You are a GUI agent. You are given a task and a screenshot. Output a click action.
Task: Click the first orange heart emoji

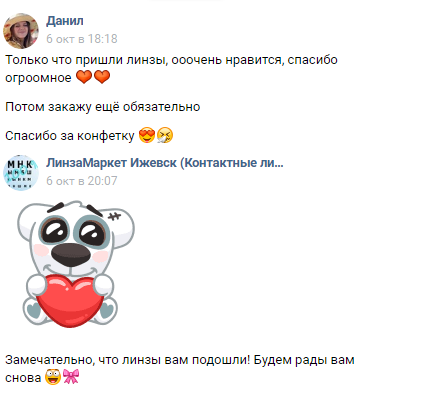[84, 77]
